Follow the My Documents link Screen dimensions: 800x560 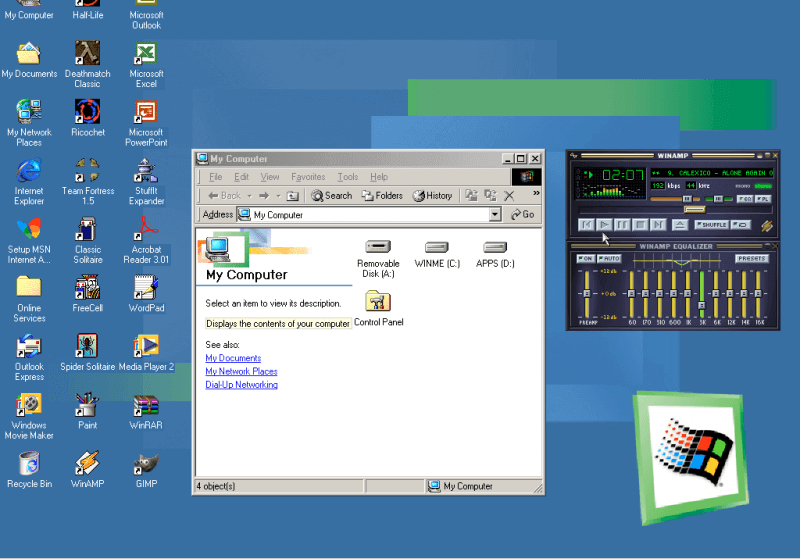point(233,358)
